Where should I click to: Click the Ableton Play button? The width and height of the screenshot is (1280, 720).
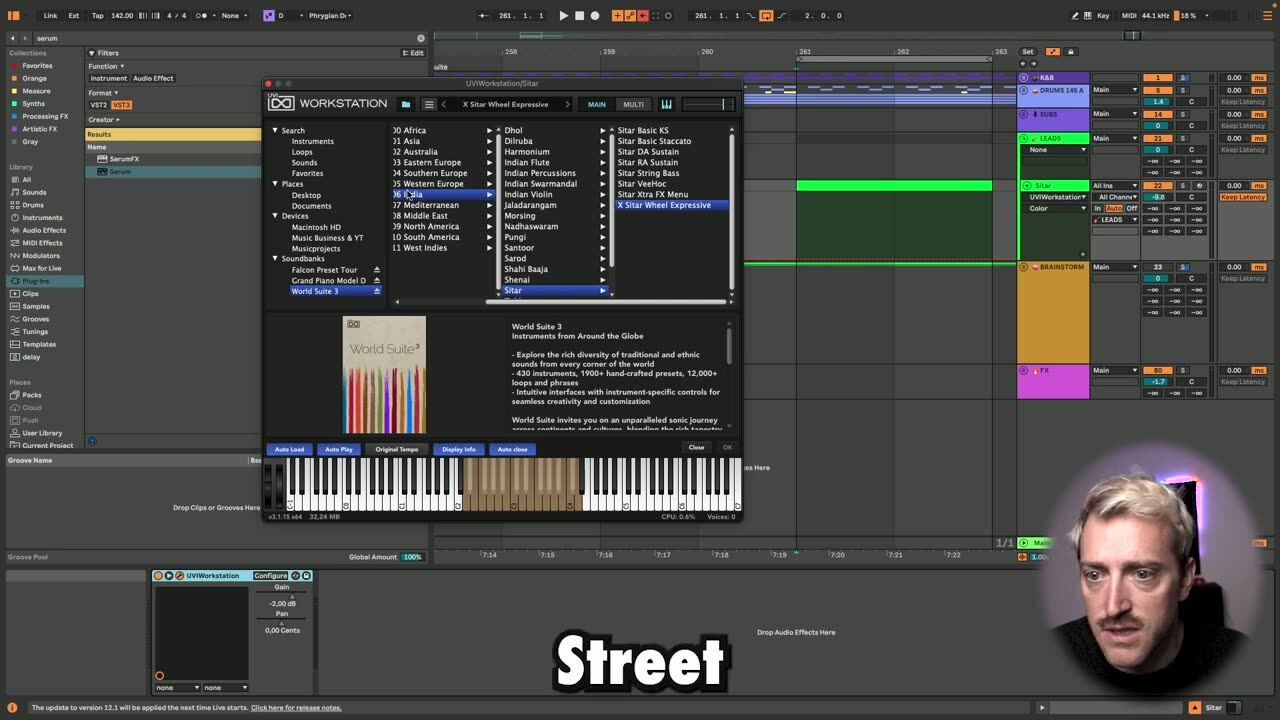click(x=563, y=15)
